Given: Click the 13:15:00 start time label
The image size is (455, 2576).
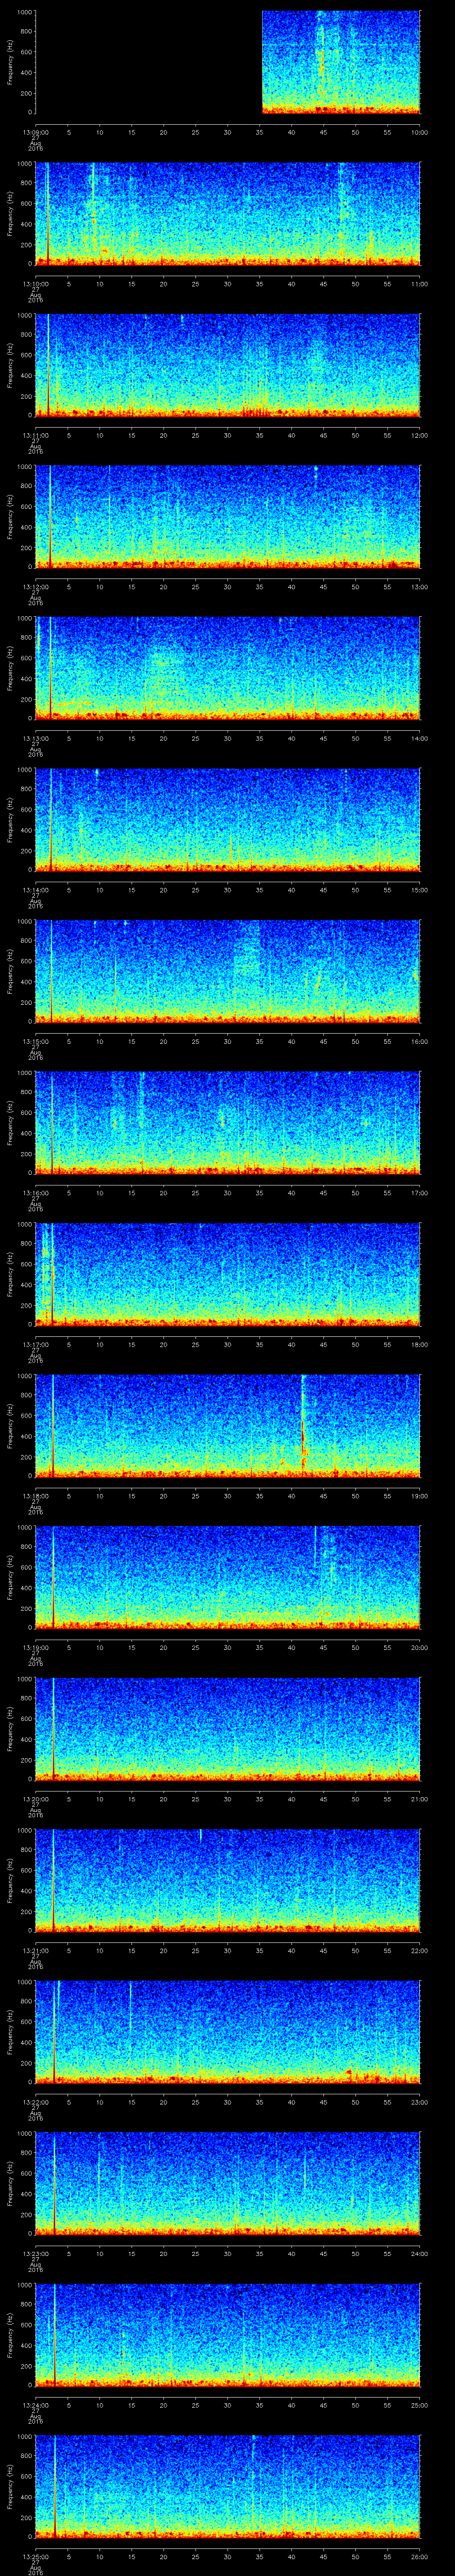Looking at the screenshot, I should [35, 1041].
